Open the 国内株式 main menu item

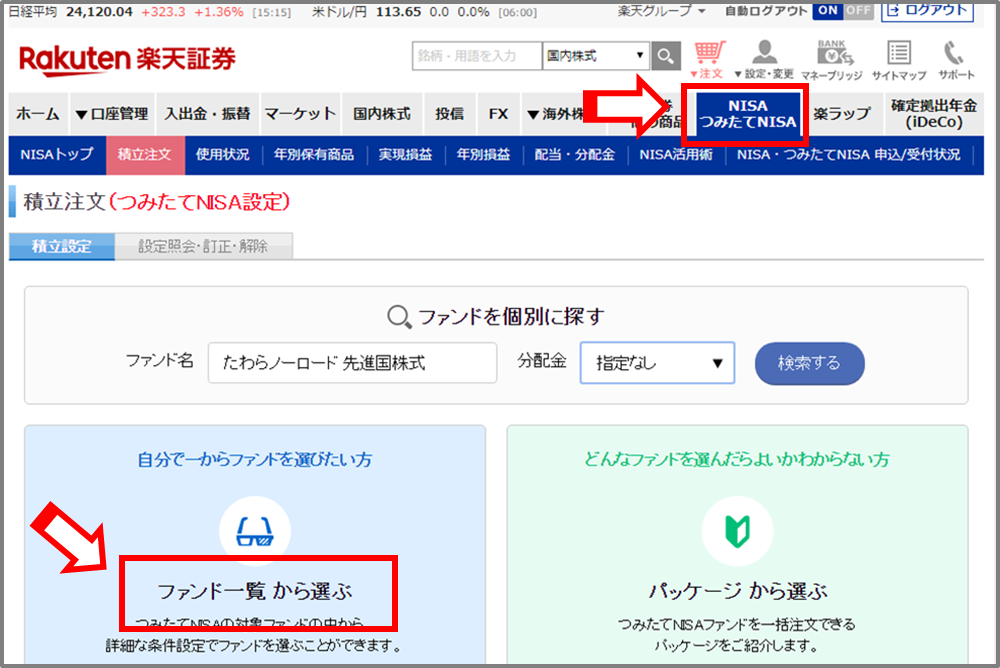382,114
